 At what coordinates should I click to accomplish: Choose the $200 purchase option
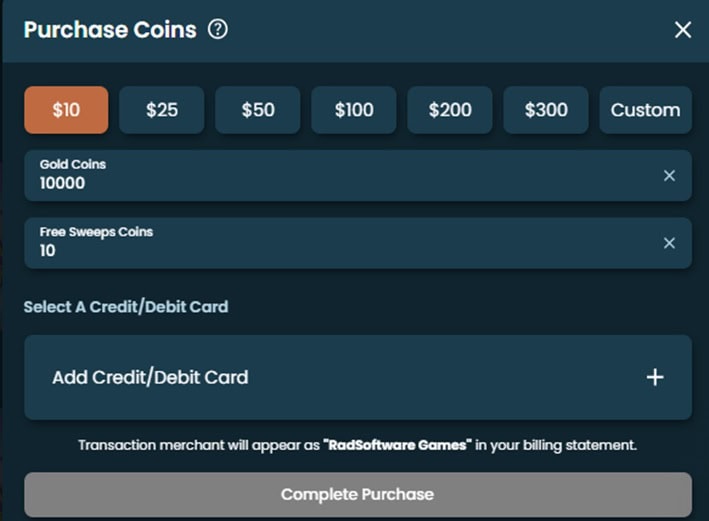[x=450, y=110]
